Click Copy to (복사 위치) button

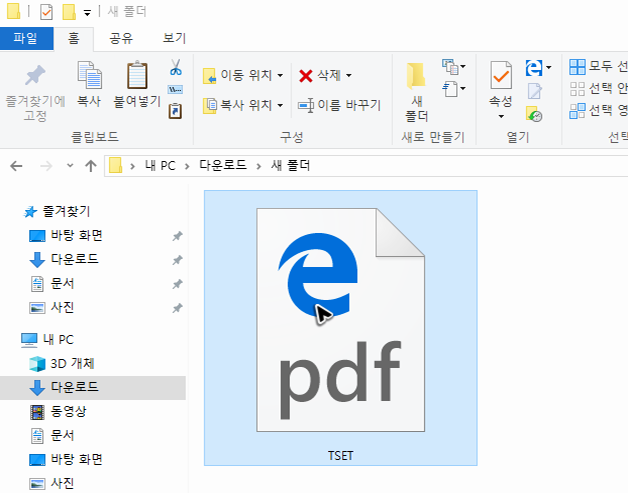243,105
